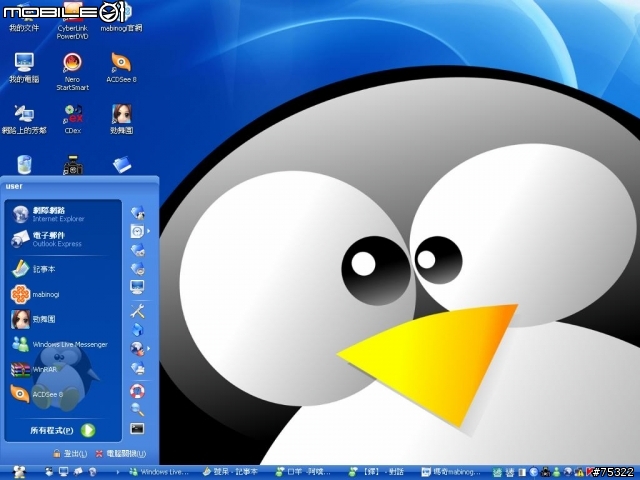640x480 pixels.
Task: Select the 網路上的芳鄰 desktop icon
Action: pyautogui.click(x=24, y=119)
